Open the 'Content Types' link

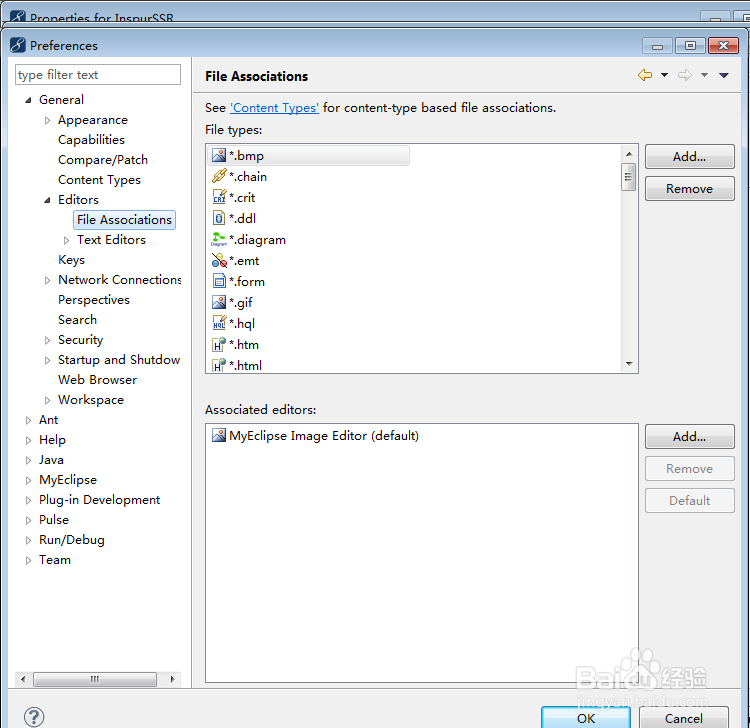[275, 108]
